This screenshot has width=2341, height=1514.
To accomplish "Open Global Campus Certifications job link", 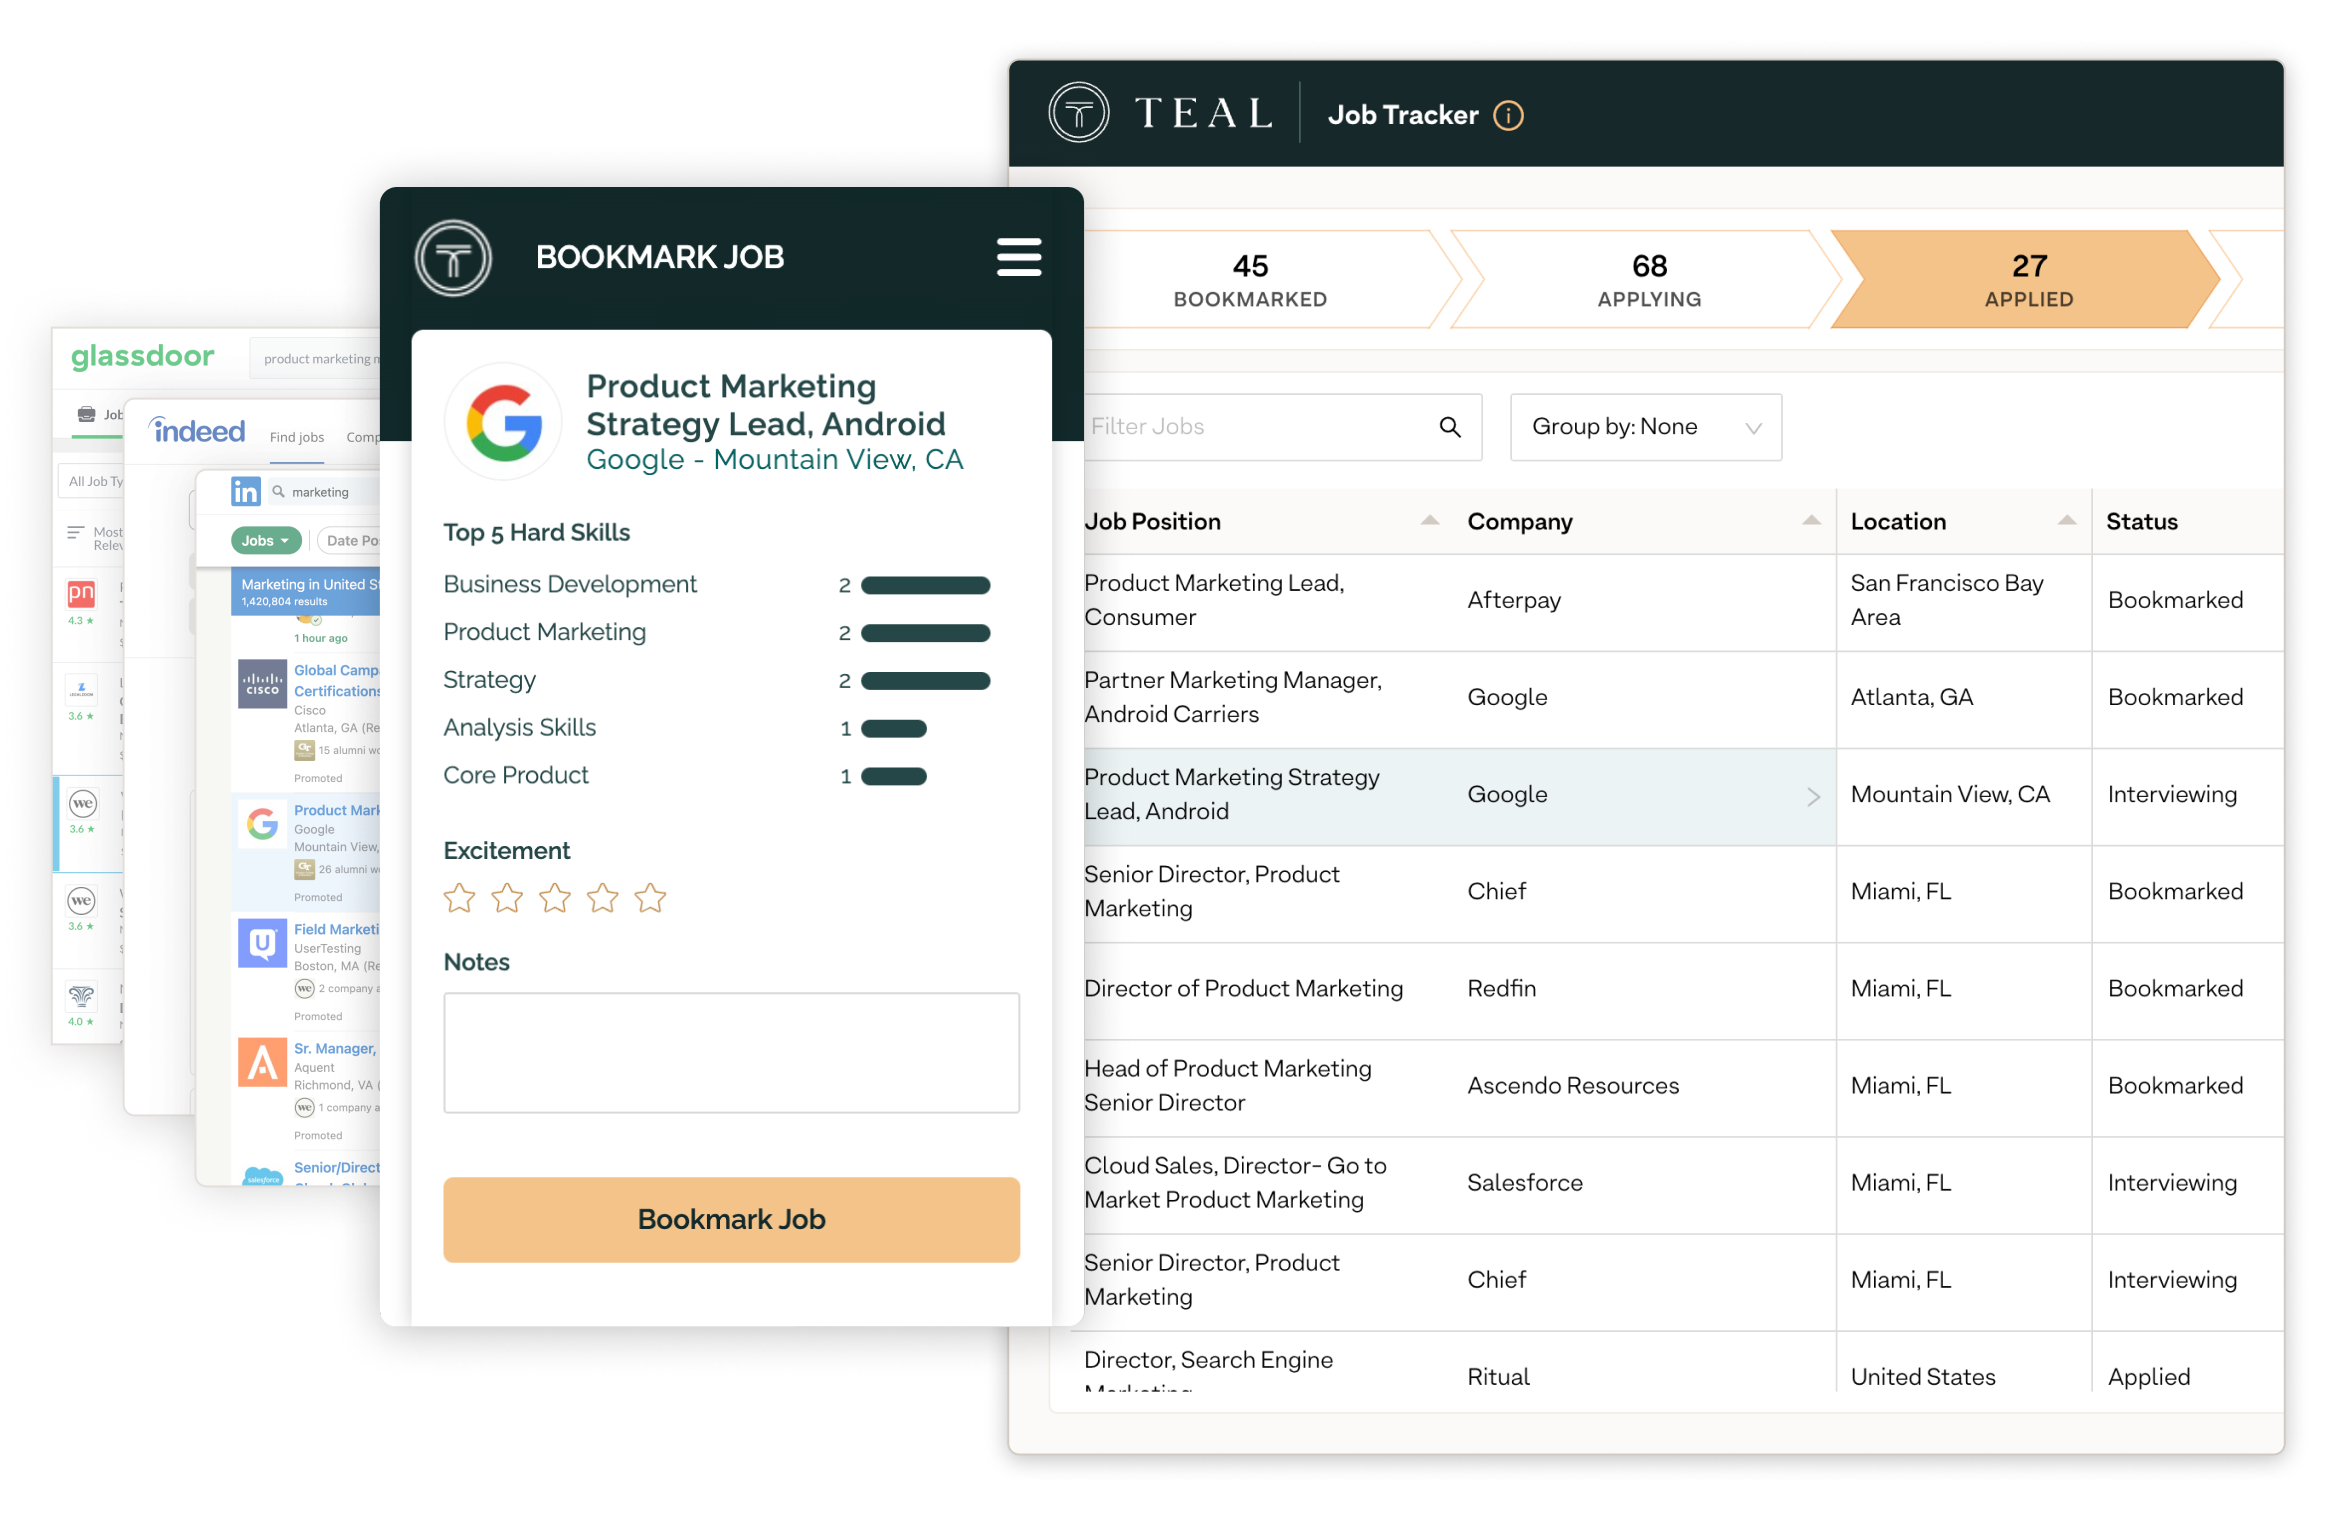I will [x=337, y=680].
